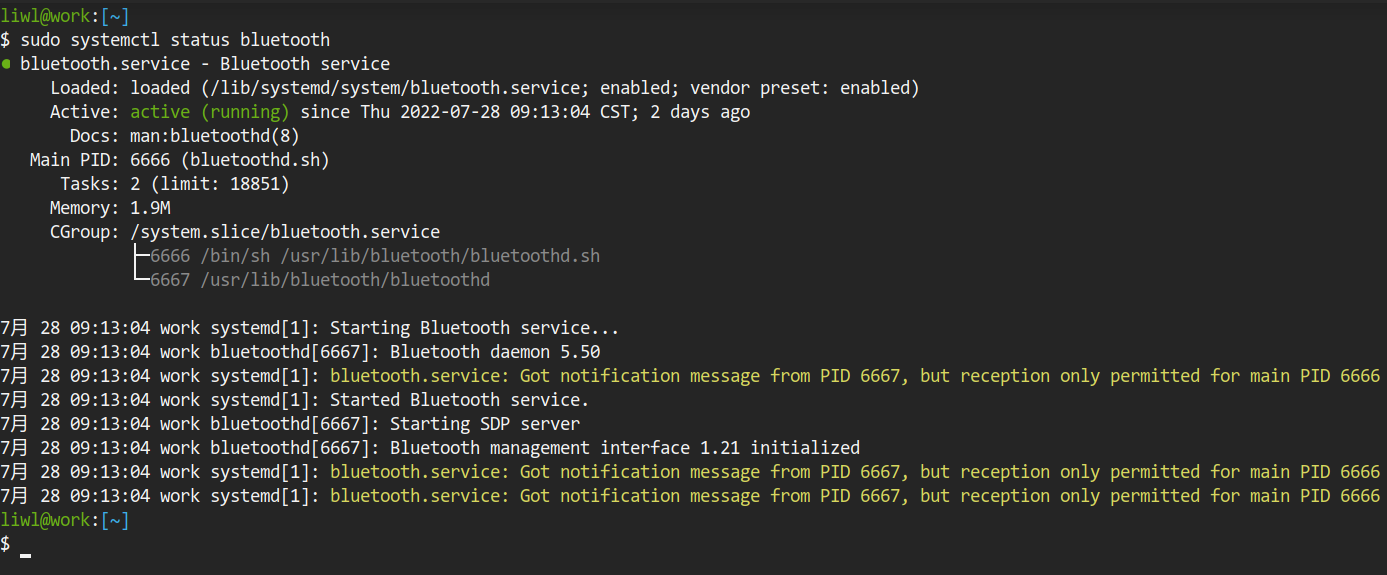The height and width of the screenshot is (575, 1387).
Task: Select the 6667 /usr/lib/bluetooth/bluetoothd tree entry
Action: click(x=320, y=280)
